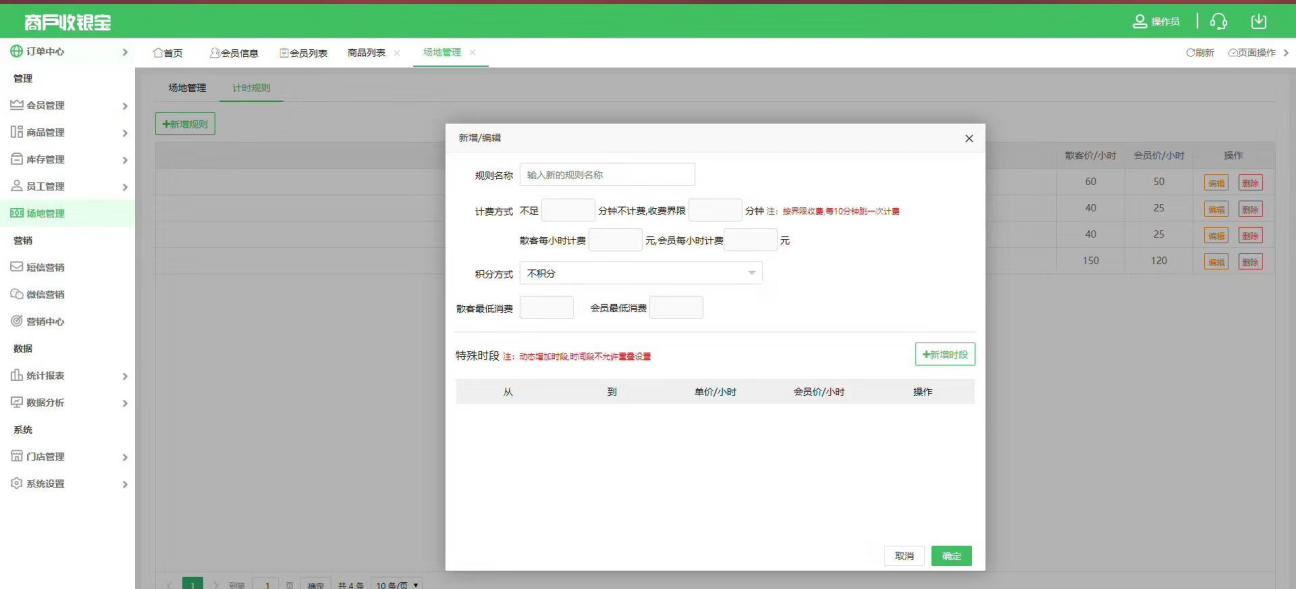Switch to the 会员列表 tab
Screen dimensions: 1296x589
click(x=303, y=53)
